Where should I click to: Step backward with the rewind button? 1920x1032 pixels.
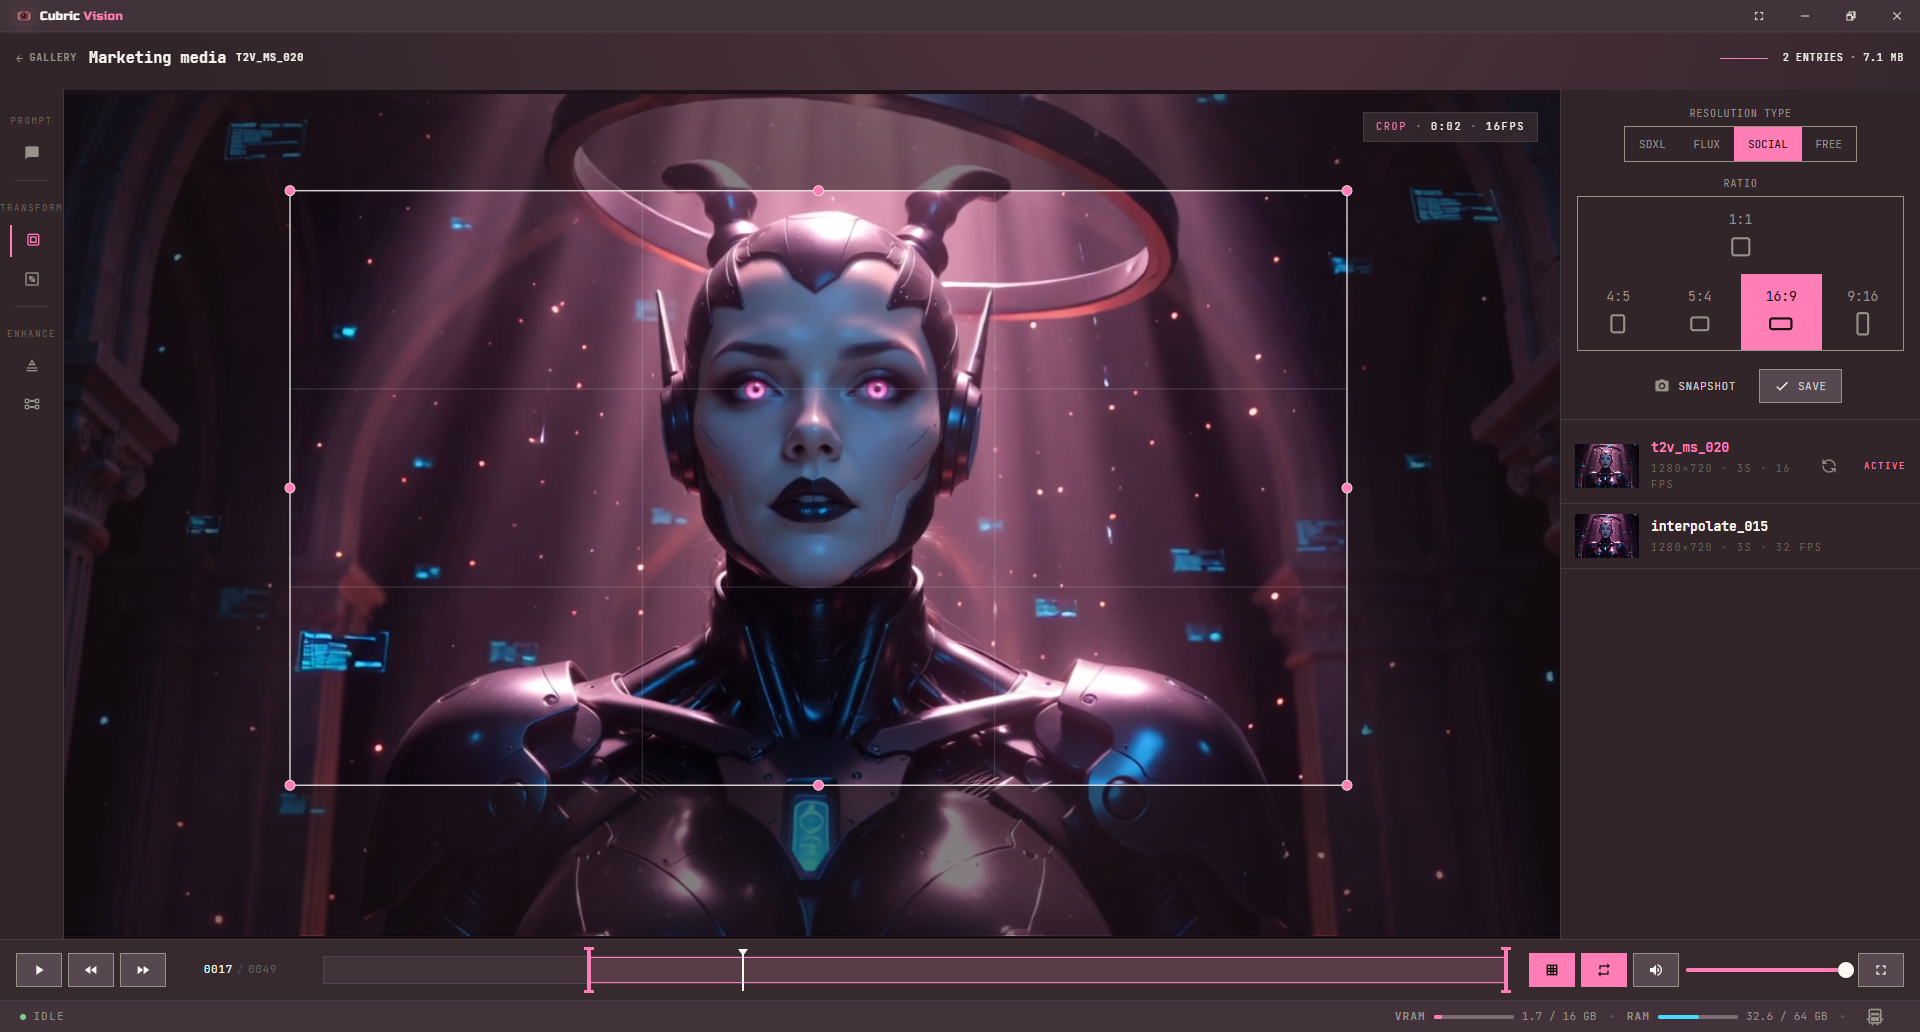(x=91, y=970)
